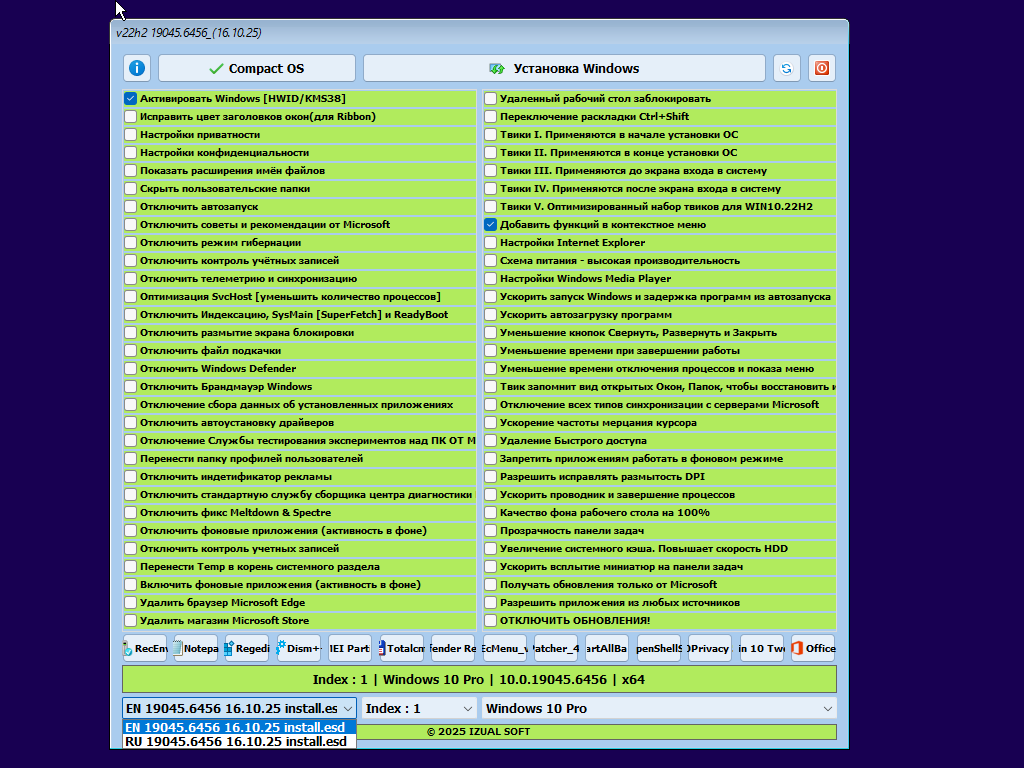Choose EN 19045.6456 install.esd list entry

coord(239,727)
